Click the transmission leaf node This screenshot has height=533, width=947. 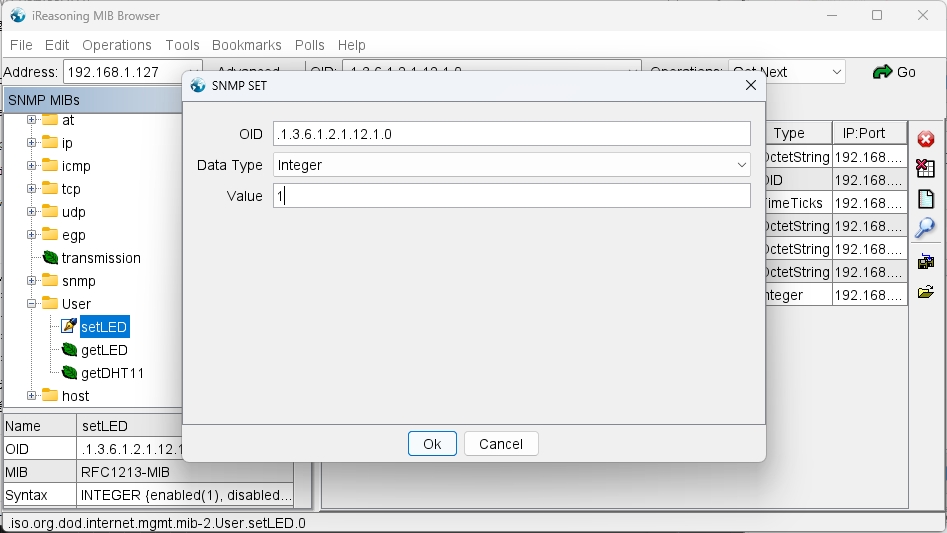[x=101, y=258]
